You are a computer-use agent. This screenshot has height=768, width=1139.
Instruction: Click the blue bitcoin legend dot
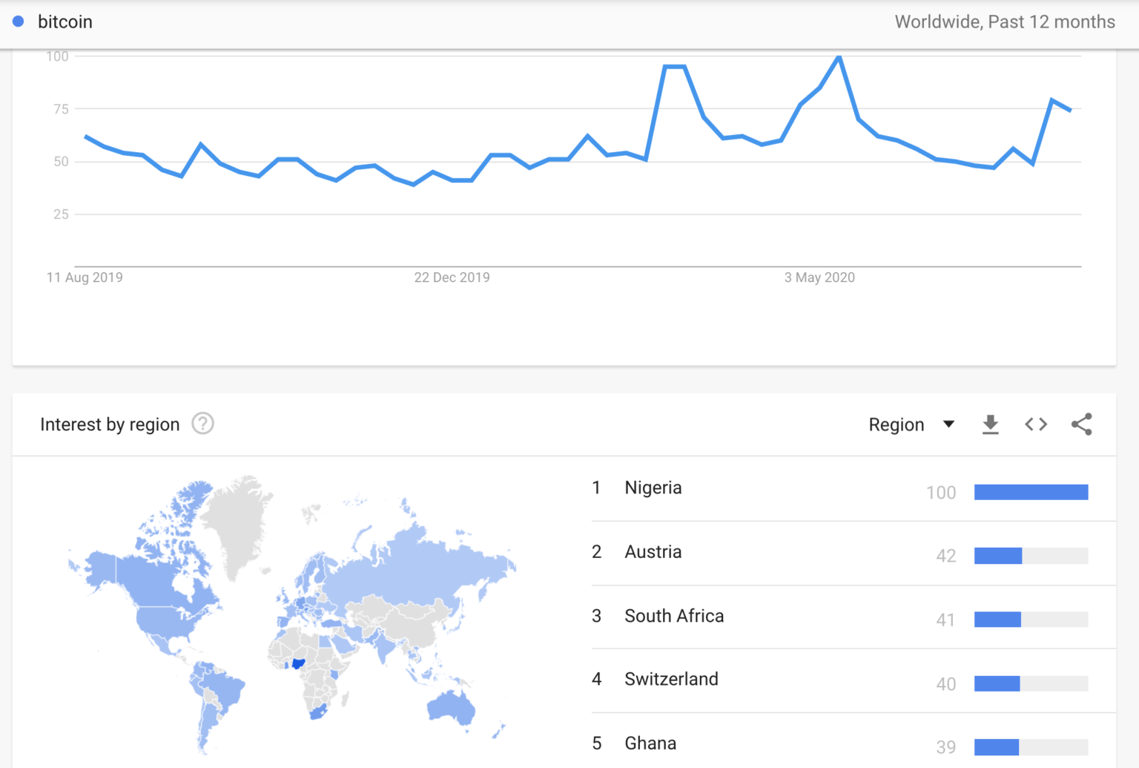click(x=18, y=21)
